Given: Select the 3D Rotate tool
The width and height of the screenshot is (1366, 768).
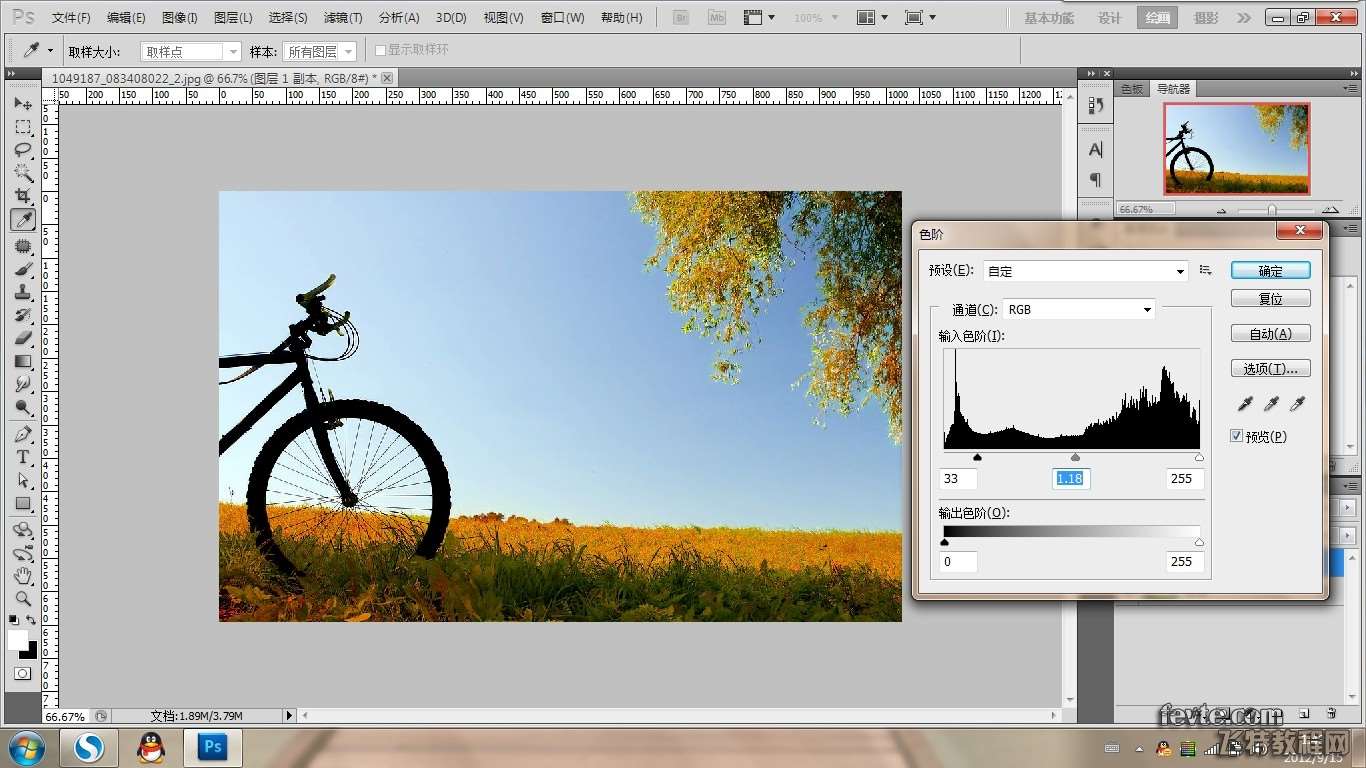Looking at the screenshot, I should pyautogui.click(x=23, y=530).
